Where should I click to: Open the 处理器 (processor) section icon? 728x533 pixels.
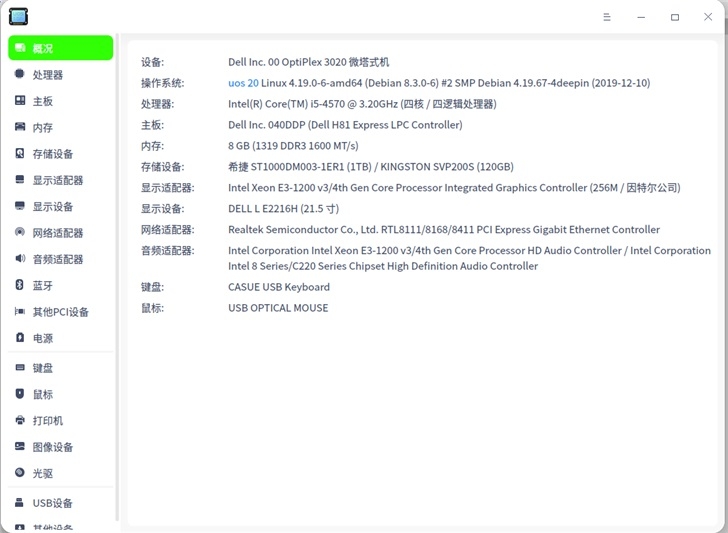(20, 74)
